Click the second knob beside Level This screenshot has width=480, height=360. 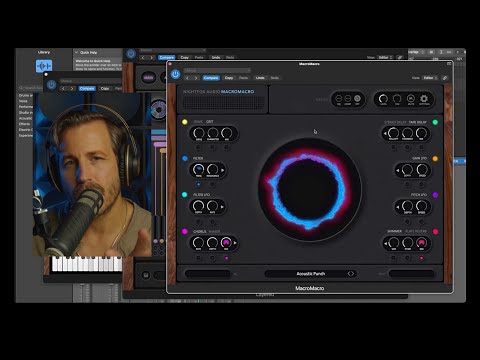coord(397,99)
